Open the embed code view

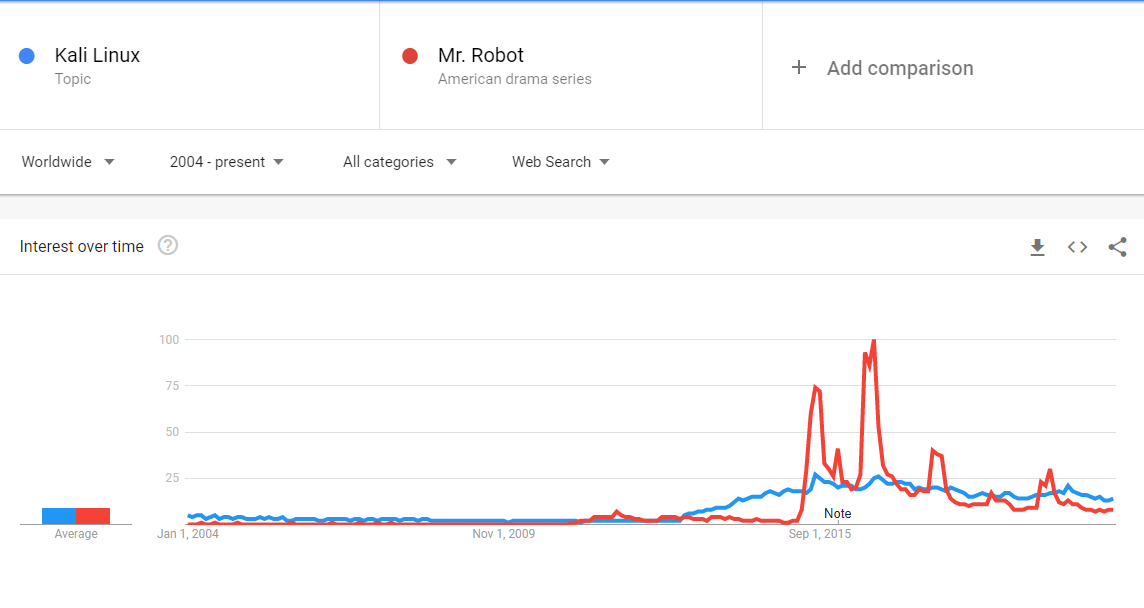(x=1077, y=247)
